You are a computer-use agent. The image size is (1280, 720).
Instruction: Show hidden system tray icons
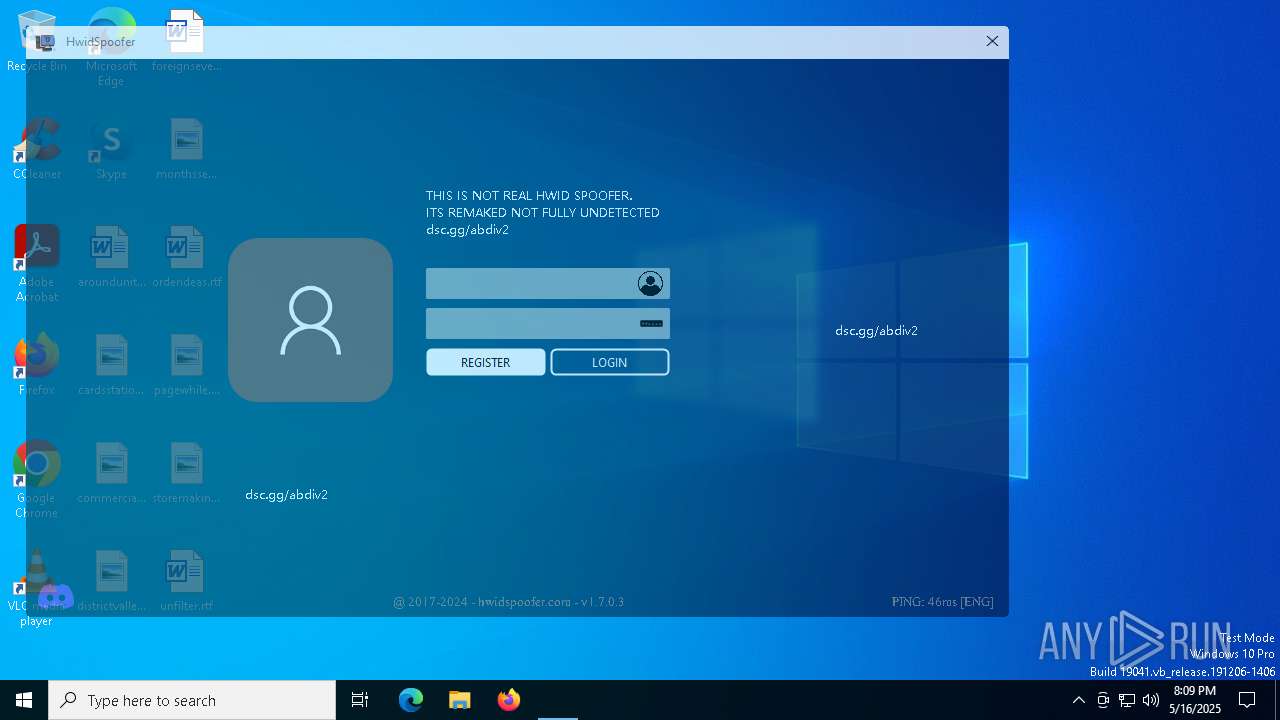point(1078,700)
